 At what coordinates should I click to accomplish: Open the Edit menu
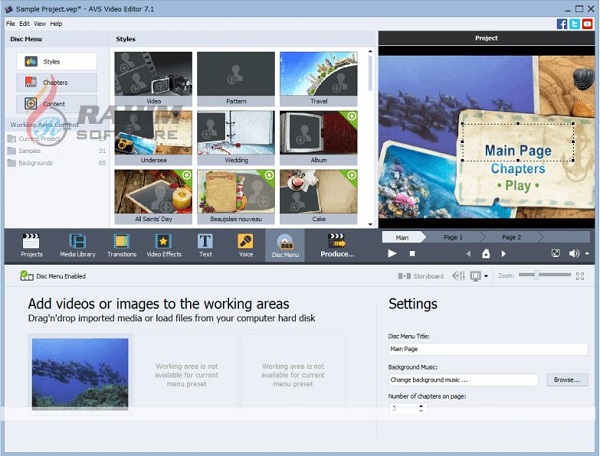coord(24,23)
